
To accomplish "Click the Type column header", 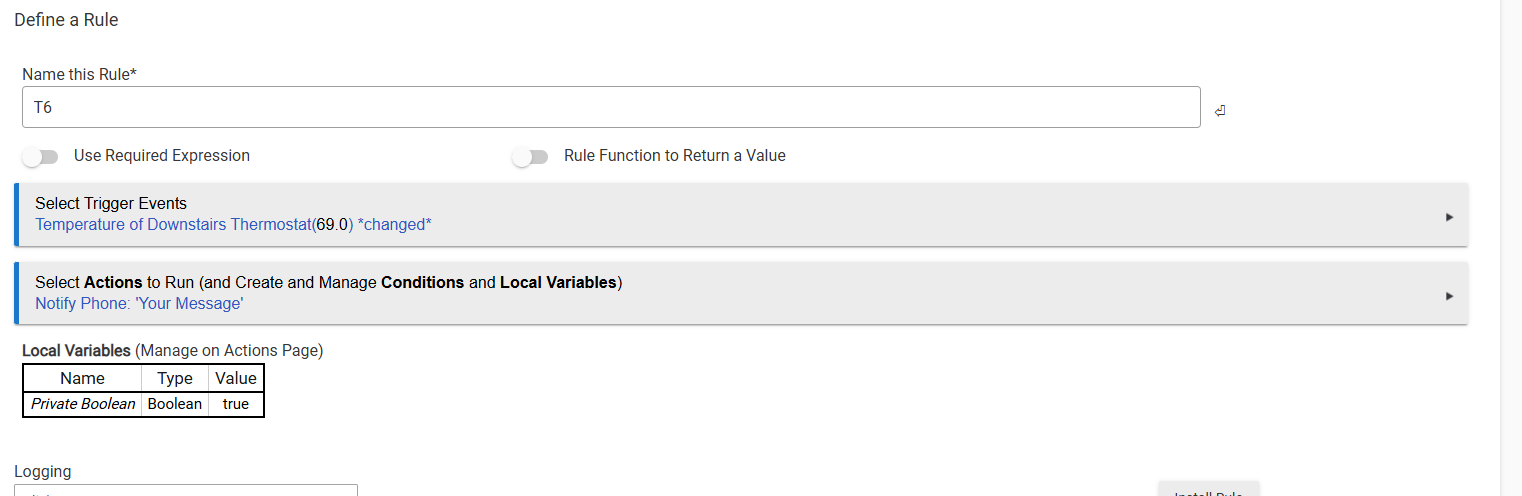I will [x=175, y=378].
